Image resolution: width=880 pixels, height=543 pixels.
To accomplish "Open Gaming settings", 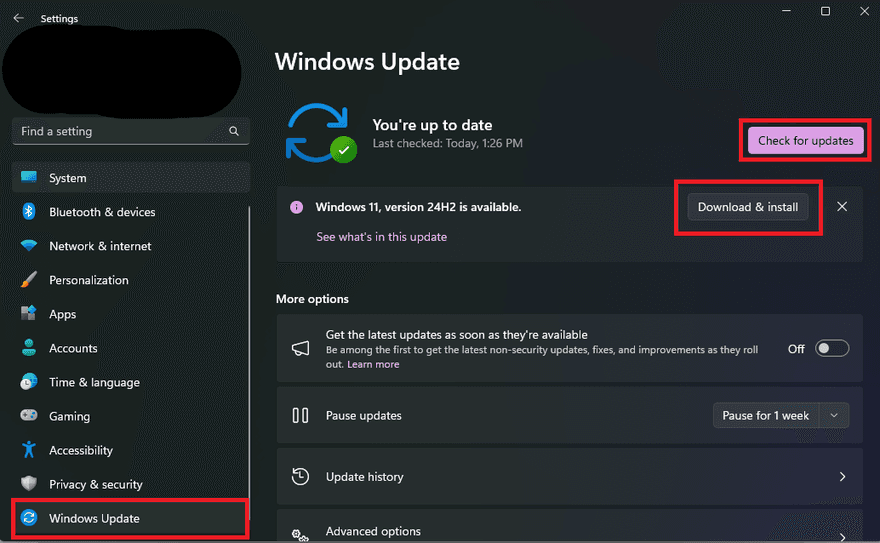I will [x=131, y=416].
